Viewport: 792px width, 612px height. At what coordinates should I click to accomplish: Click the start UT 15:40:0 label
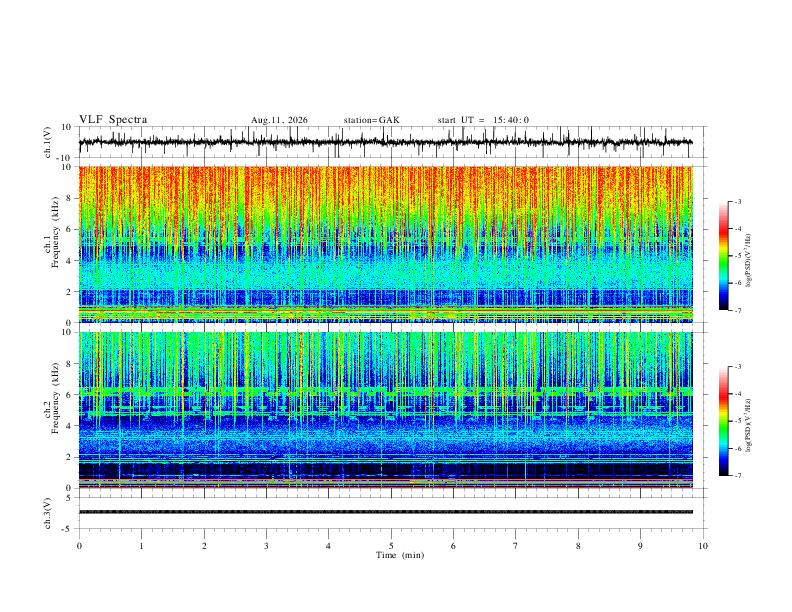(x=483, y=120)
